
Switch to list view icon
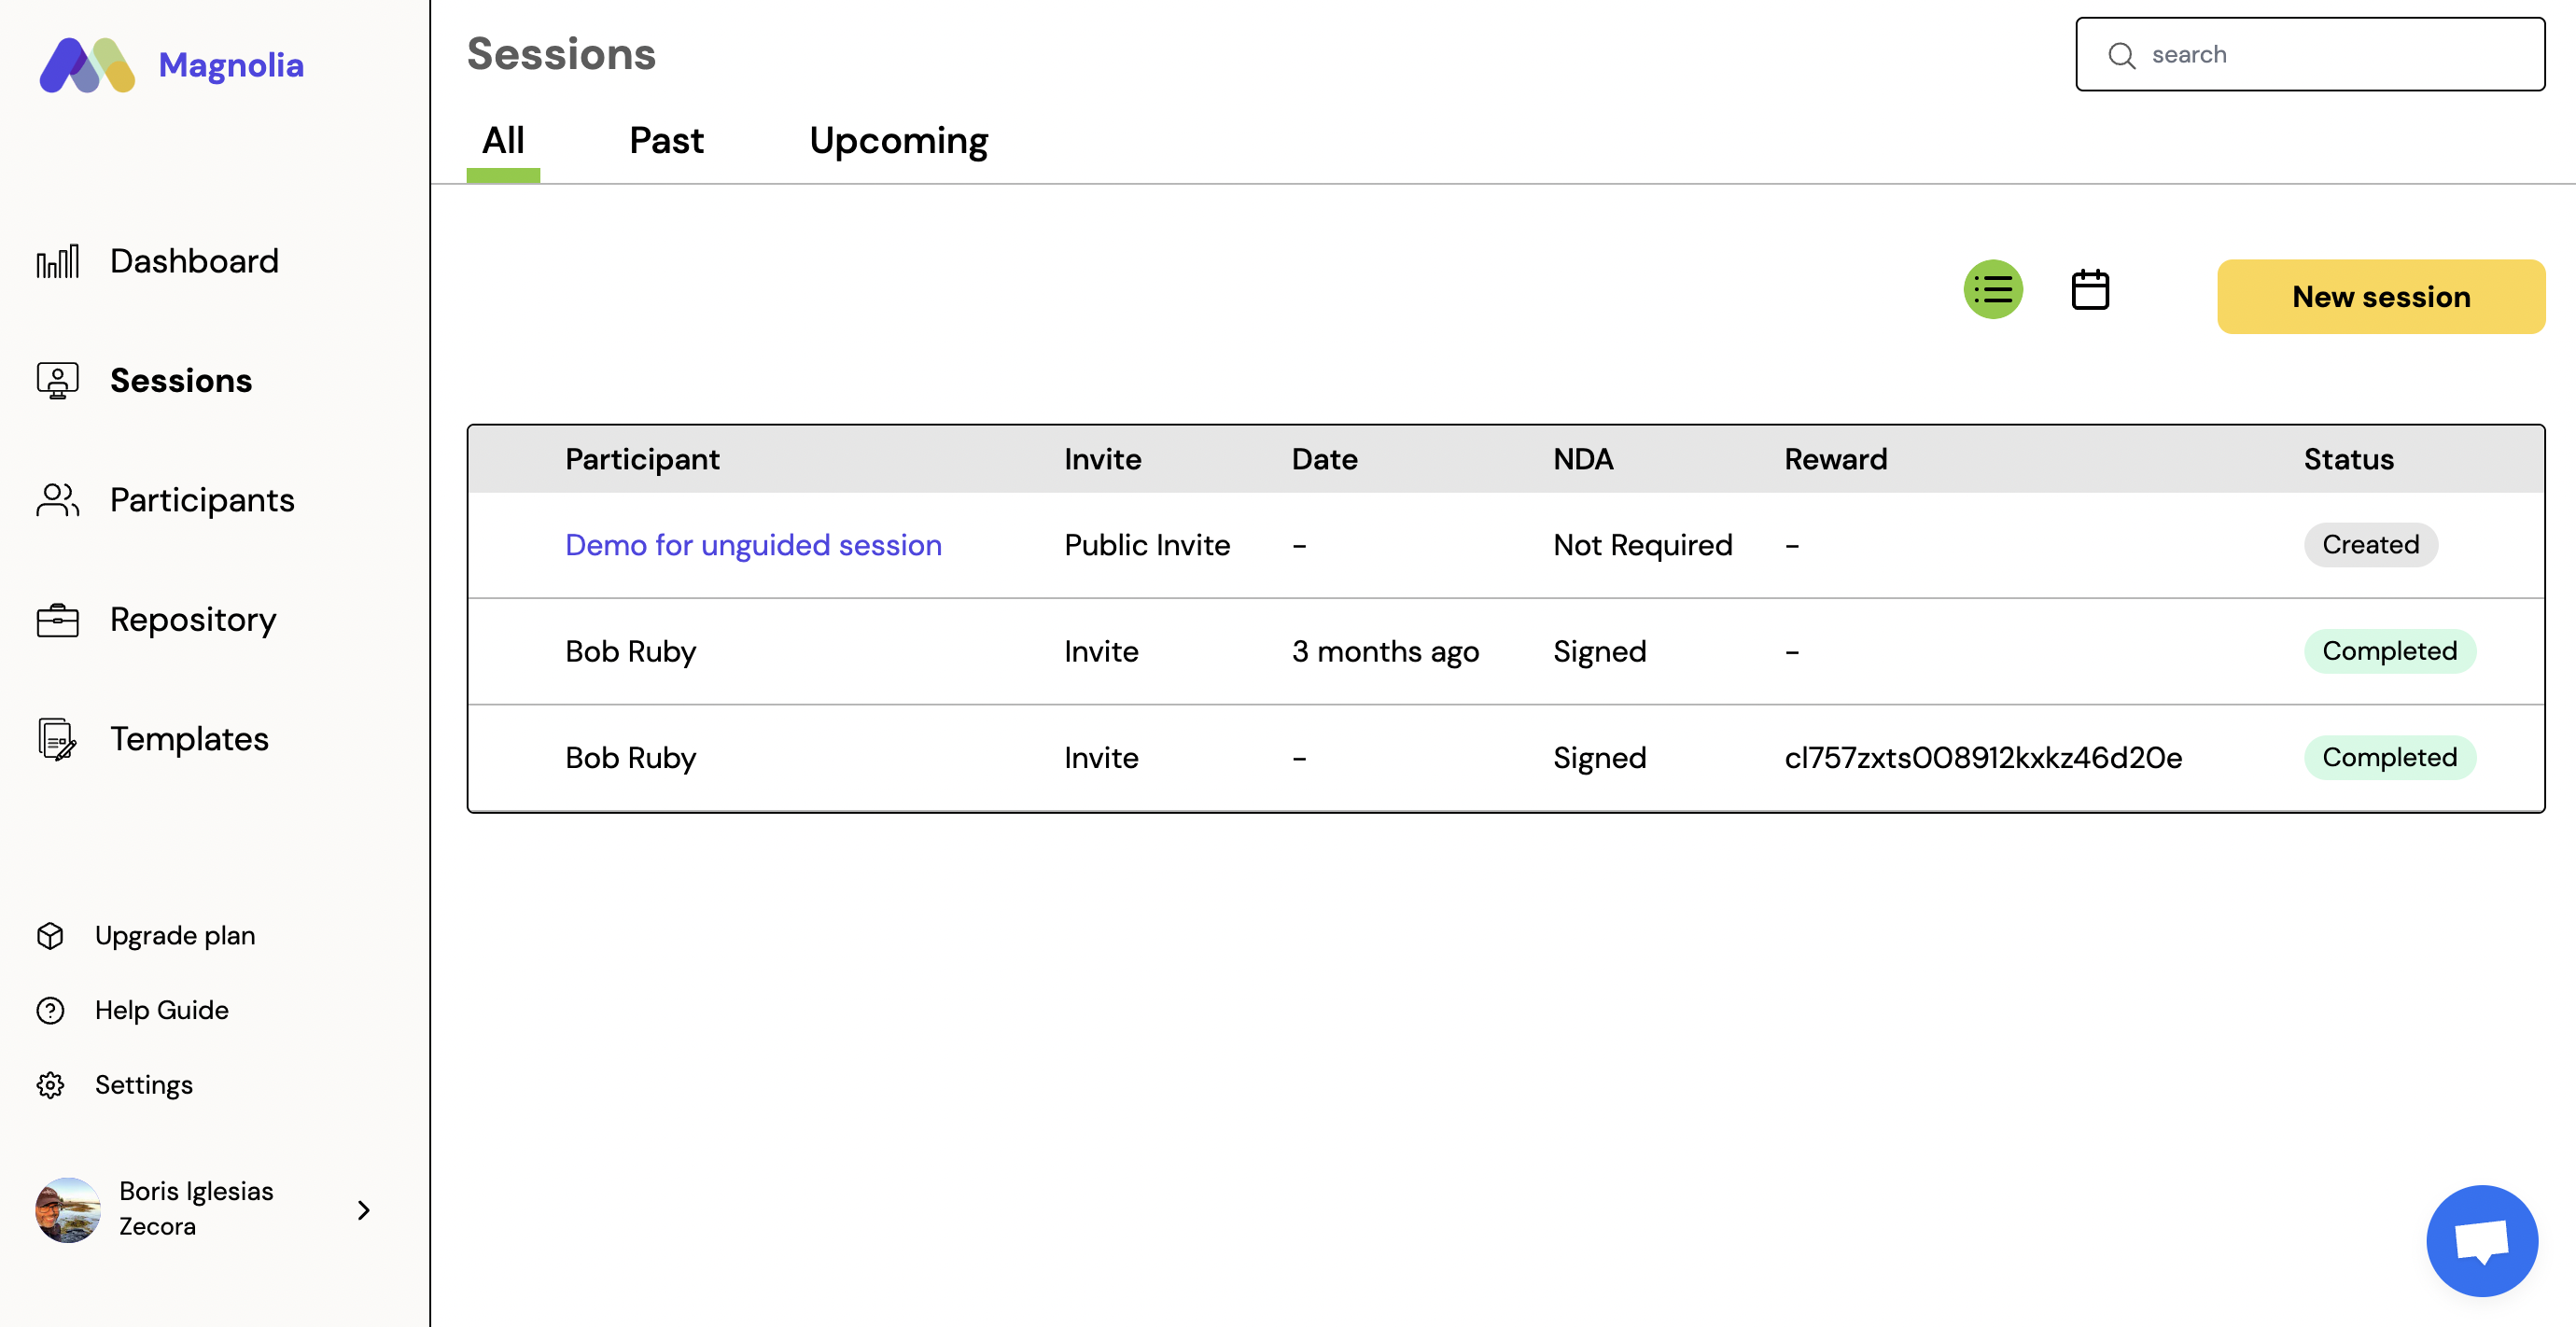coord(1992,290)
